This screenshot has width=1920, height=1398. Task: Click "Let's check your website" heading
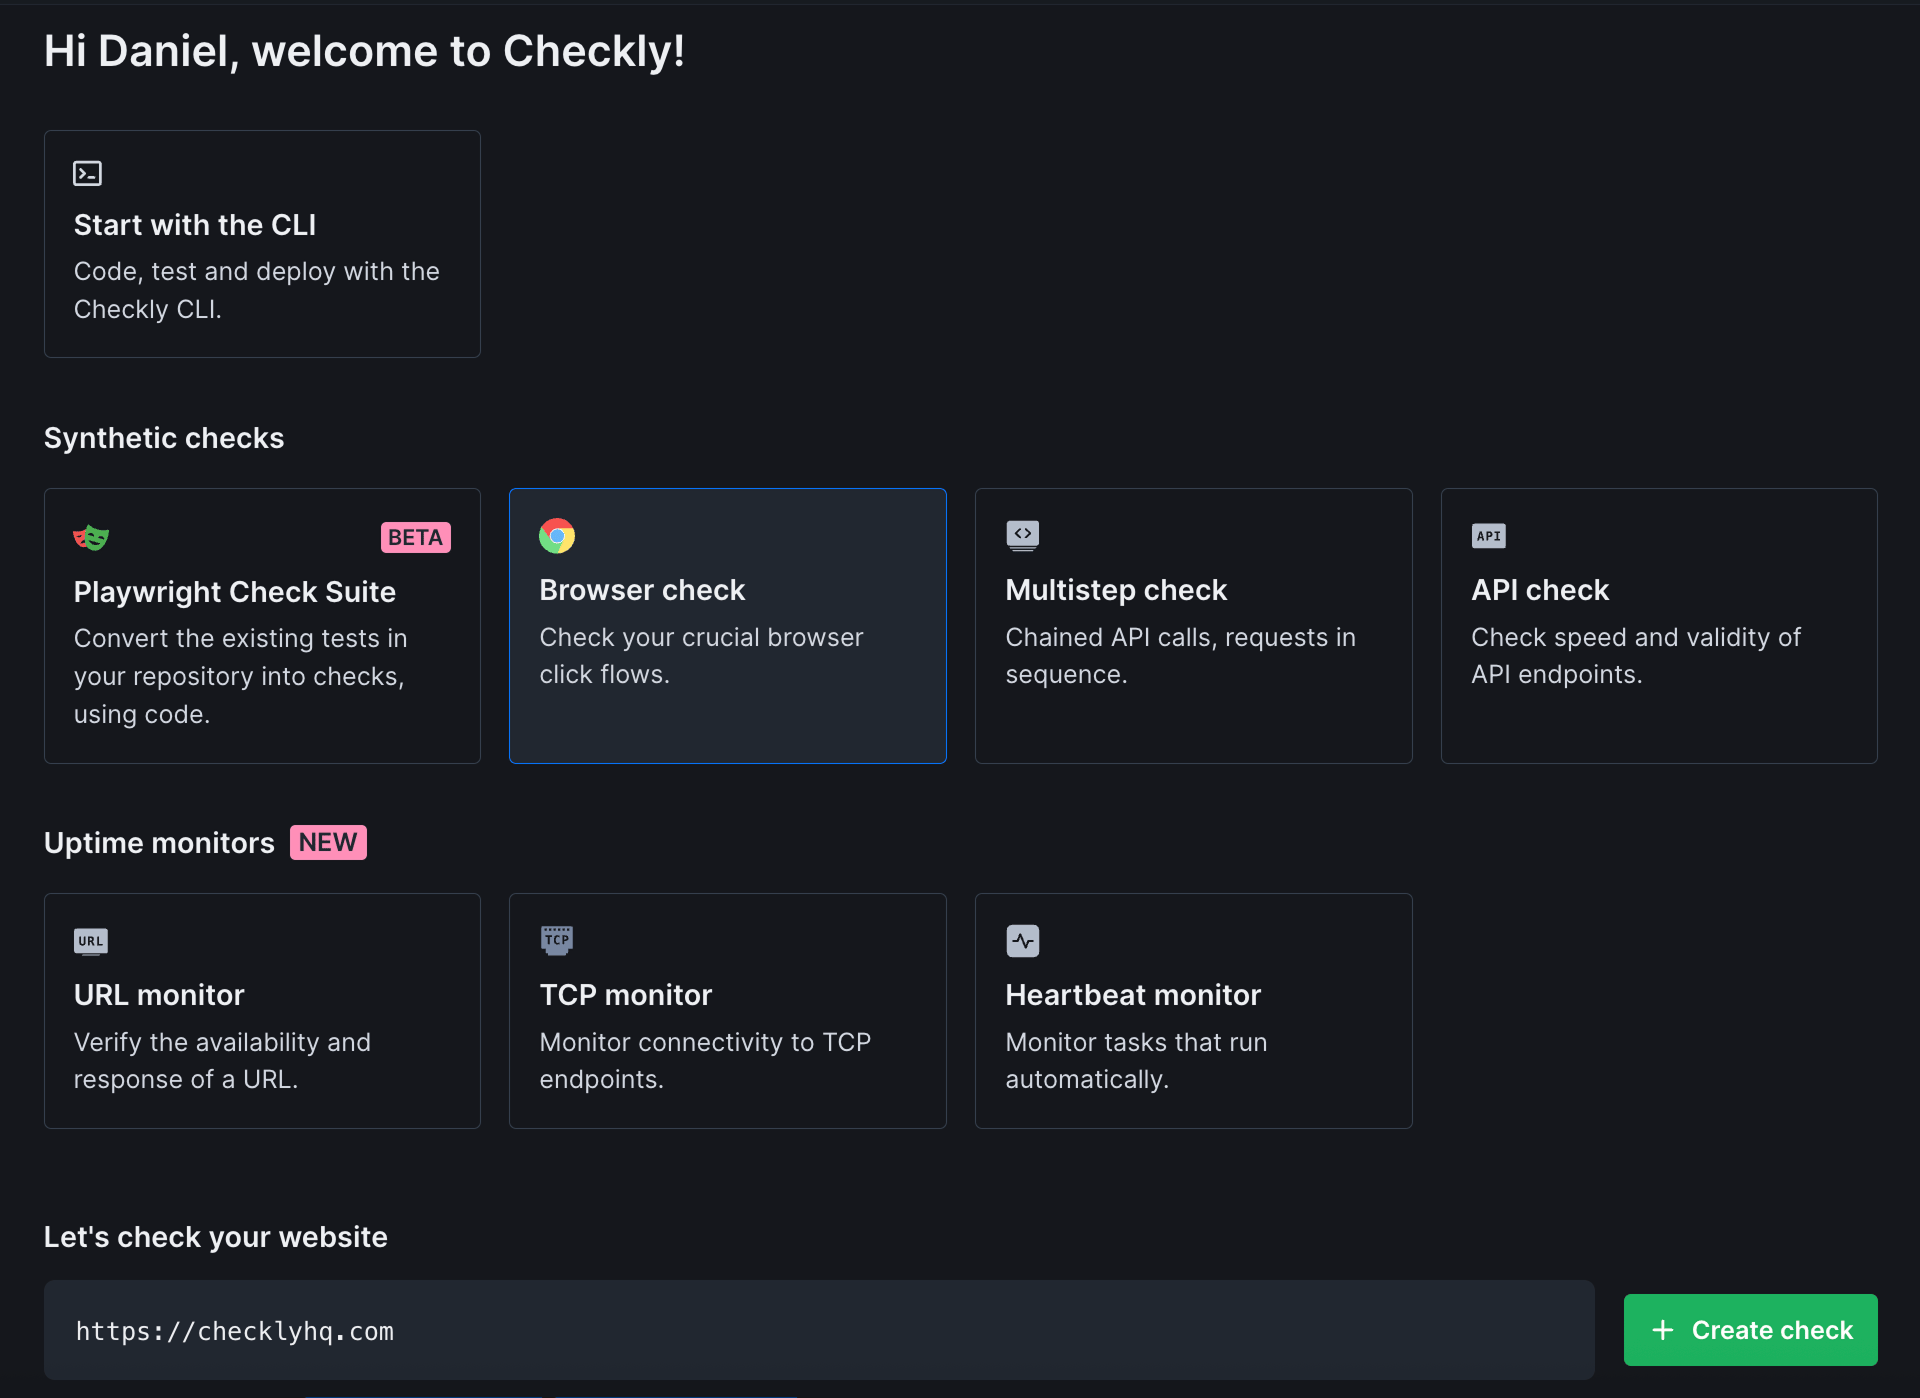click(x=216, y=1237)
